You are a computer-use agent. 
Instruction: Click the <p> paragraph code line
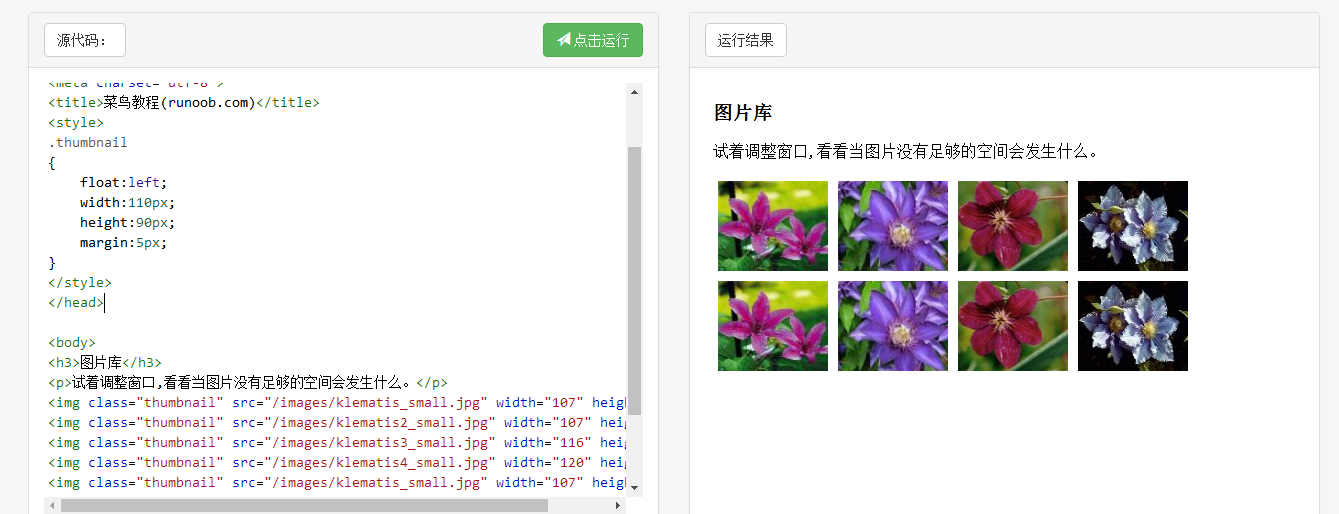(x=248, y=382)
